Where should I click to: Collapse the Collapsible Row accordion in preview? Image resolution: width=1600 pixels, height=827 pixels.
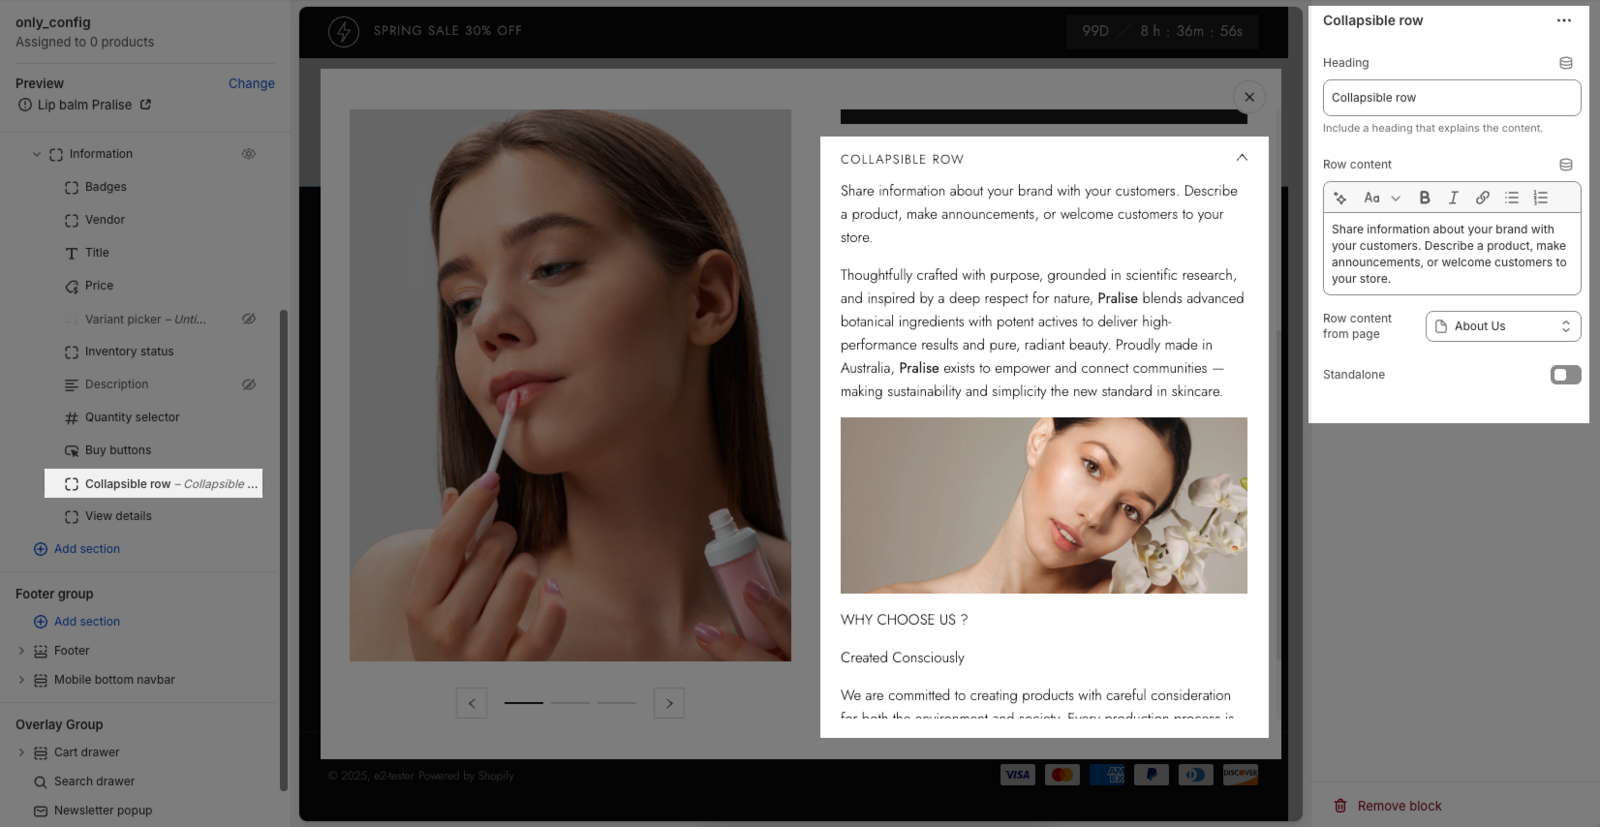[x=1241, y=158]
